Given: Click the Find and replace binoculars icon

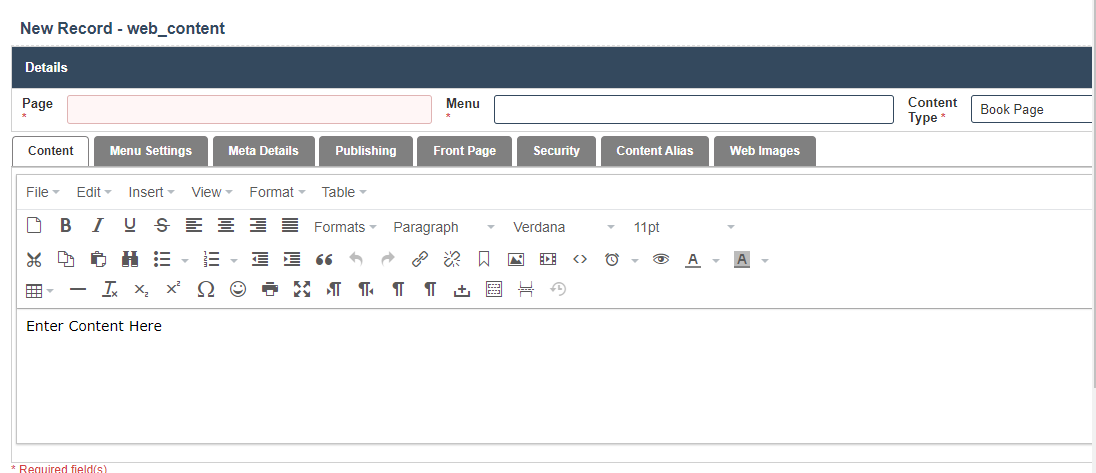Looking at the screenshot, I should tap(130, 259).
